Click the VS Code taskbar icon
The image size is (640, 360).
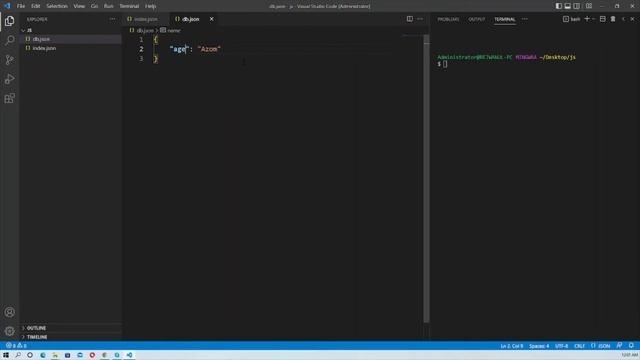tap(129, 355)
